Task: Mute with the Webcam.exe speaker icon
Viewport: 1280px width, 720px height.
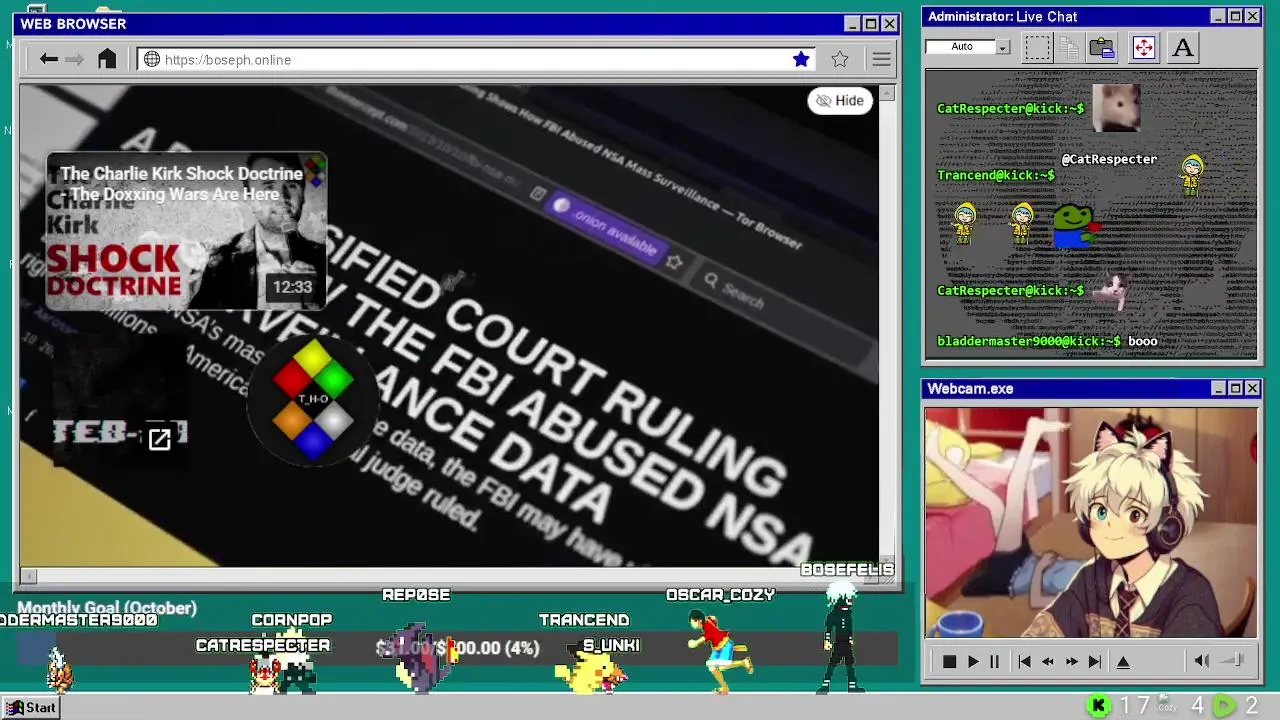Action: click(x=1202, y=660)
